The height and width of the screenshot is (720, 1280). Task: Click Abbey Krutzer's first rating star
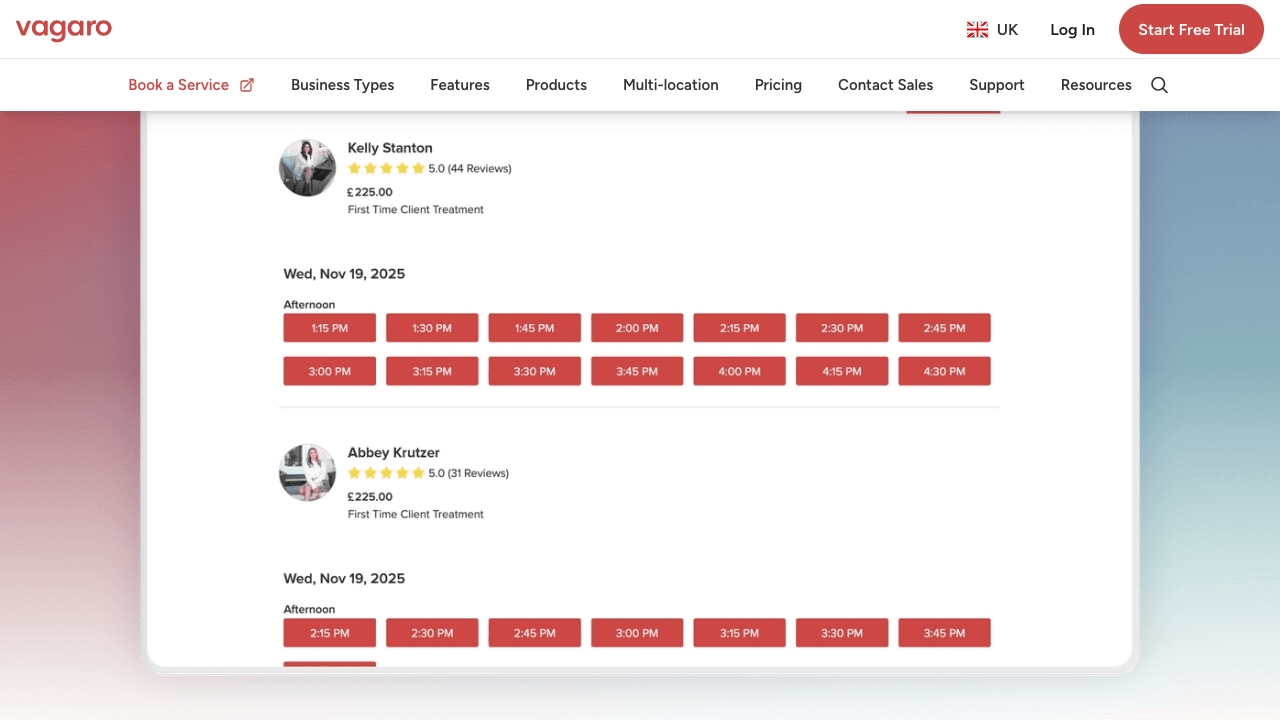pyautogui.click(x=355, y=473)
